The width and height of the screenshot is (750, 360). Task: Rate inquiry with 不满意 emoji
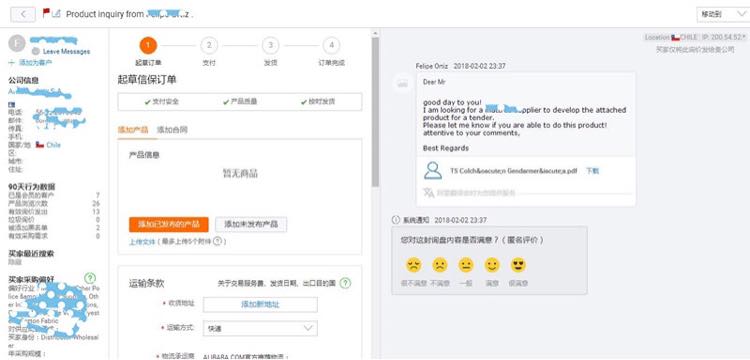coord(440,265)
